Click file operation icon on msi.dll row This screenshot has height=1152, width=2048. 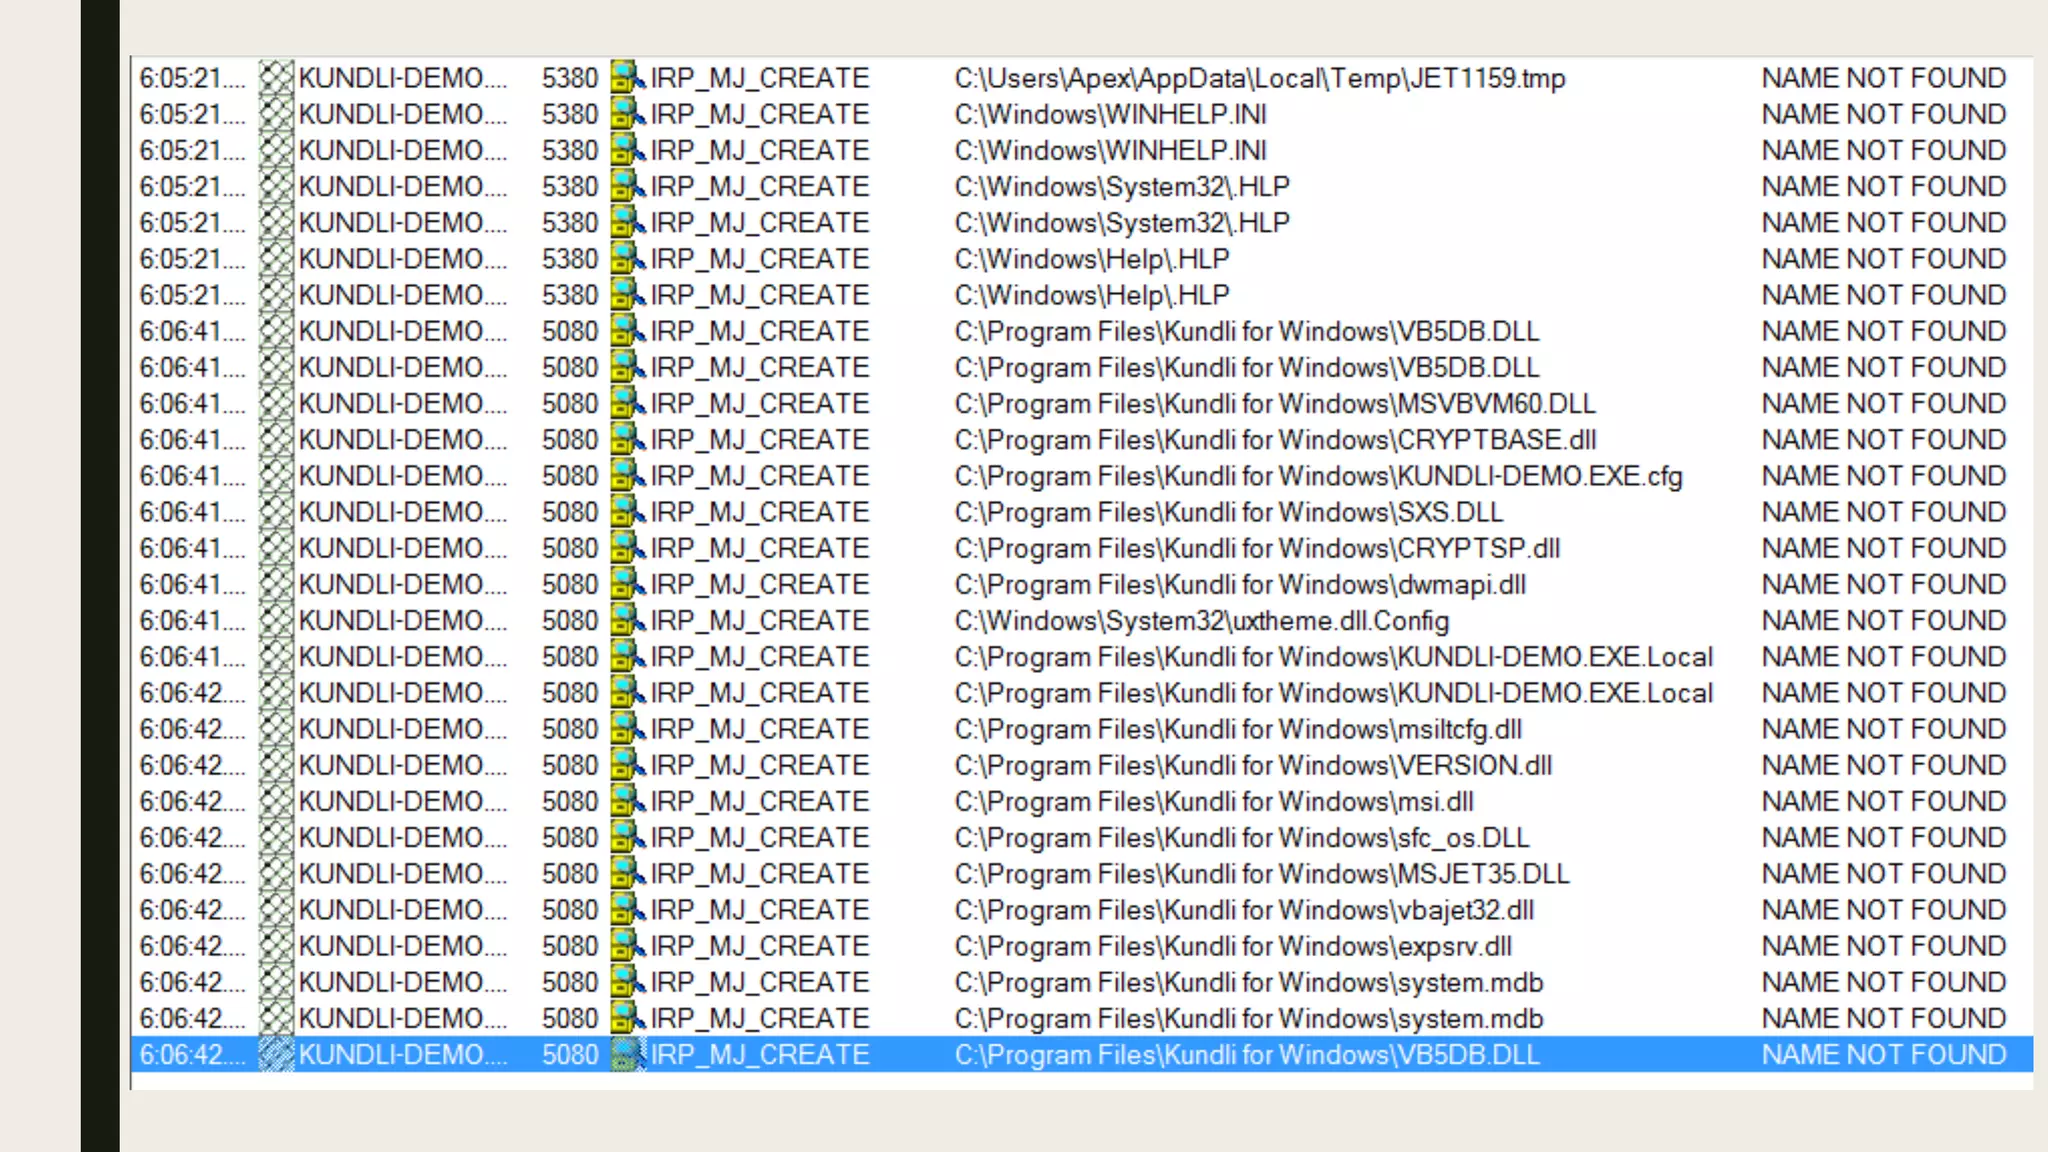pyautogui.click(x=627, y=802)
